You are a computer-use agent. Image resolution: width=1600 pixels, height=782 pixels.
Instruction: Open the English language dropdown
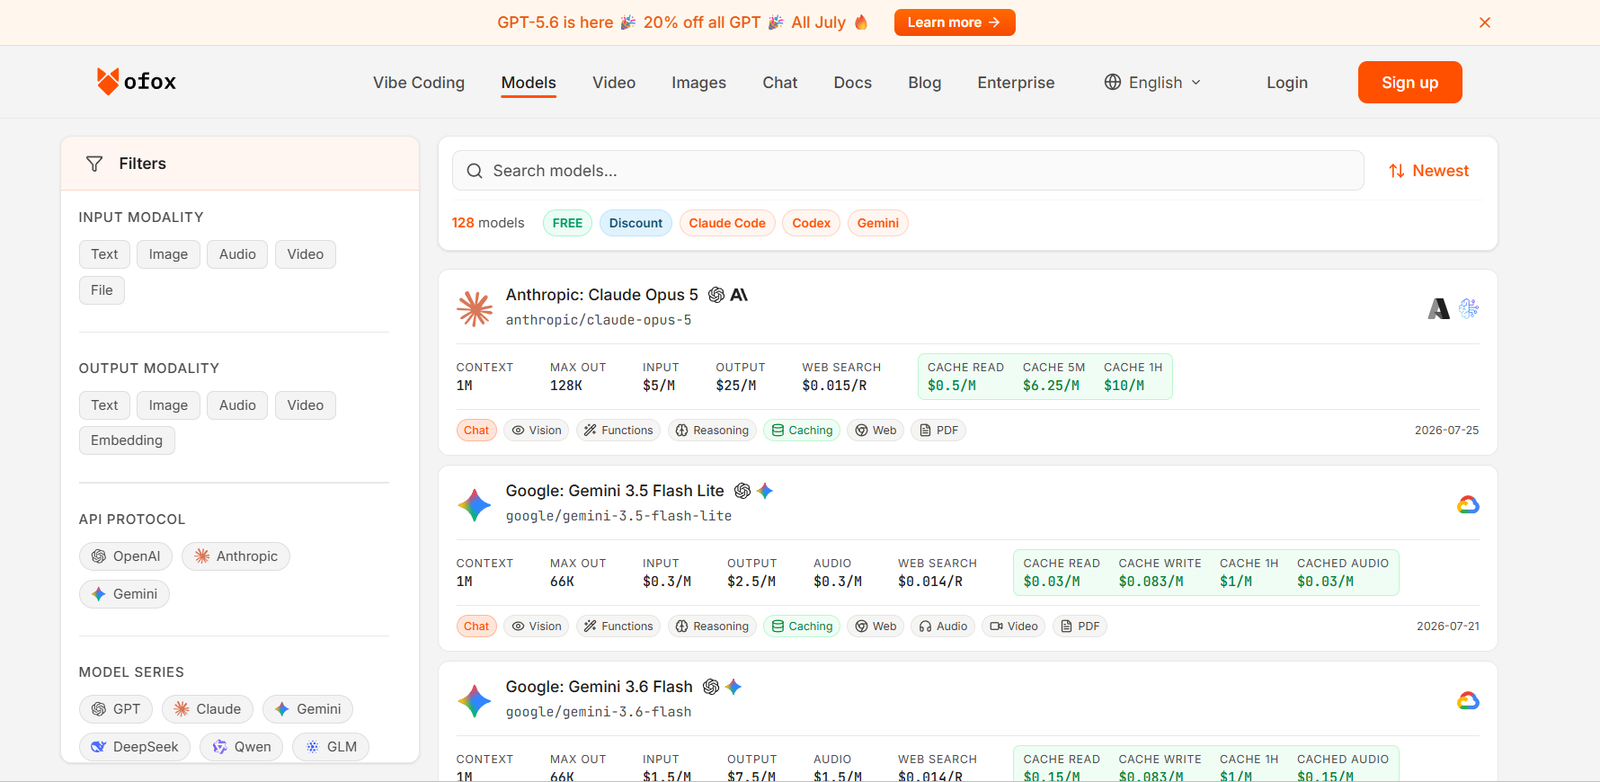pos(1153,82)
